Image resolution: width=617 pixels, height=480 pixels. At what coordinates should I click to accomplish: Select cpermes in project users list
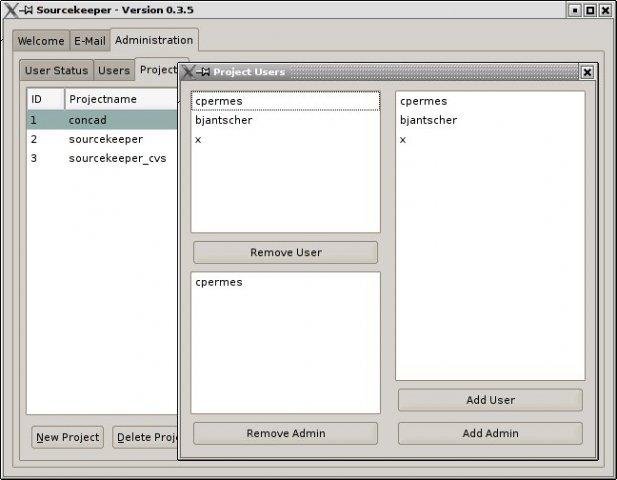pyautogui.click(x=286, y=101)
